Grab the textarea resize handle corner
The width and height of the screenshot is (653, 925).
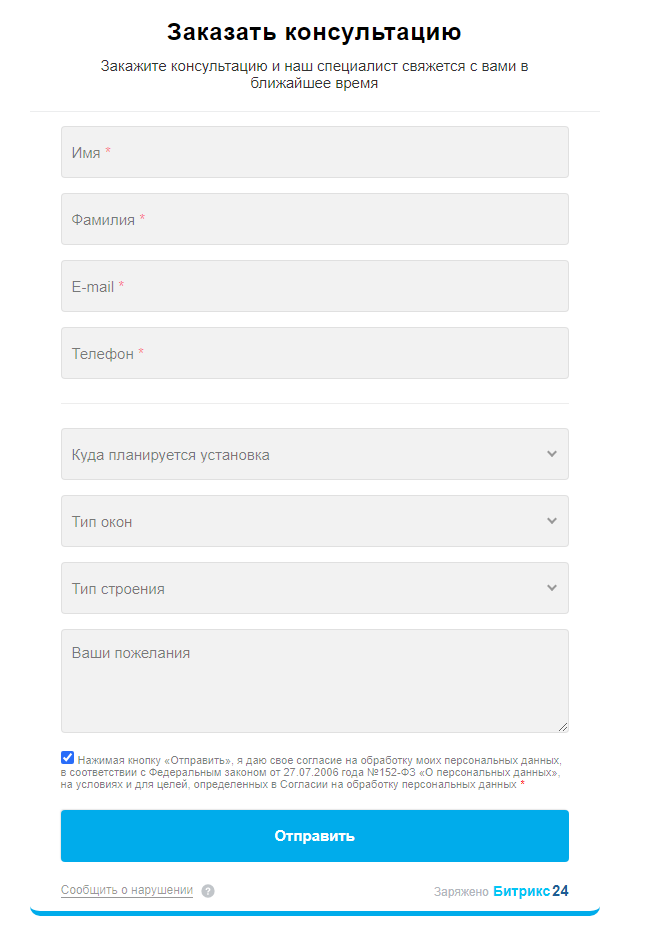click(563, 727)
